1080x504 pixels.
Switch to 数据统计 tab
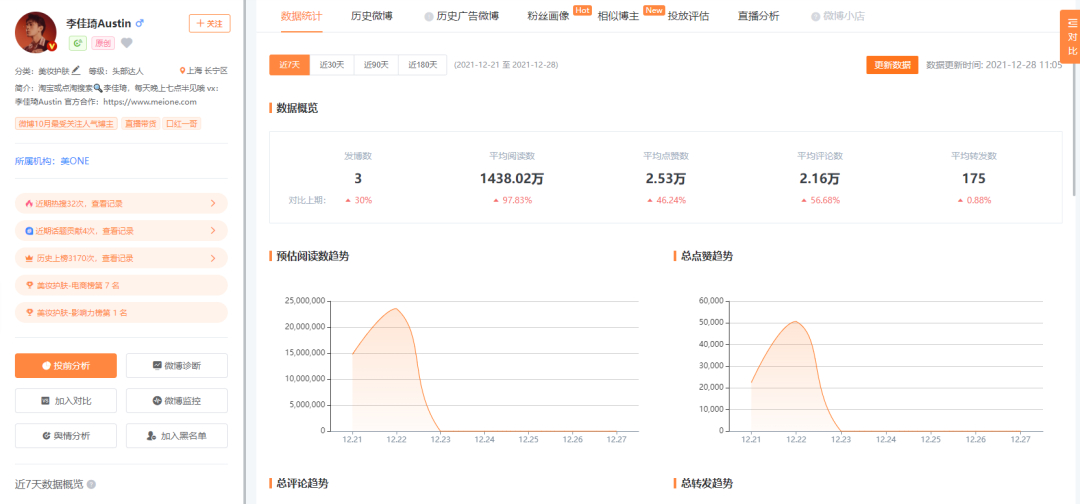(x=302, y=16)
